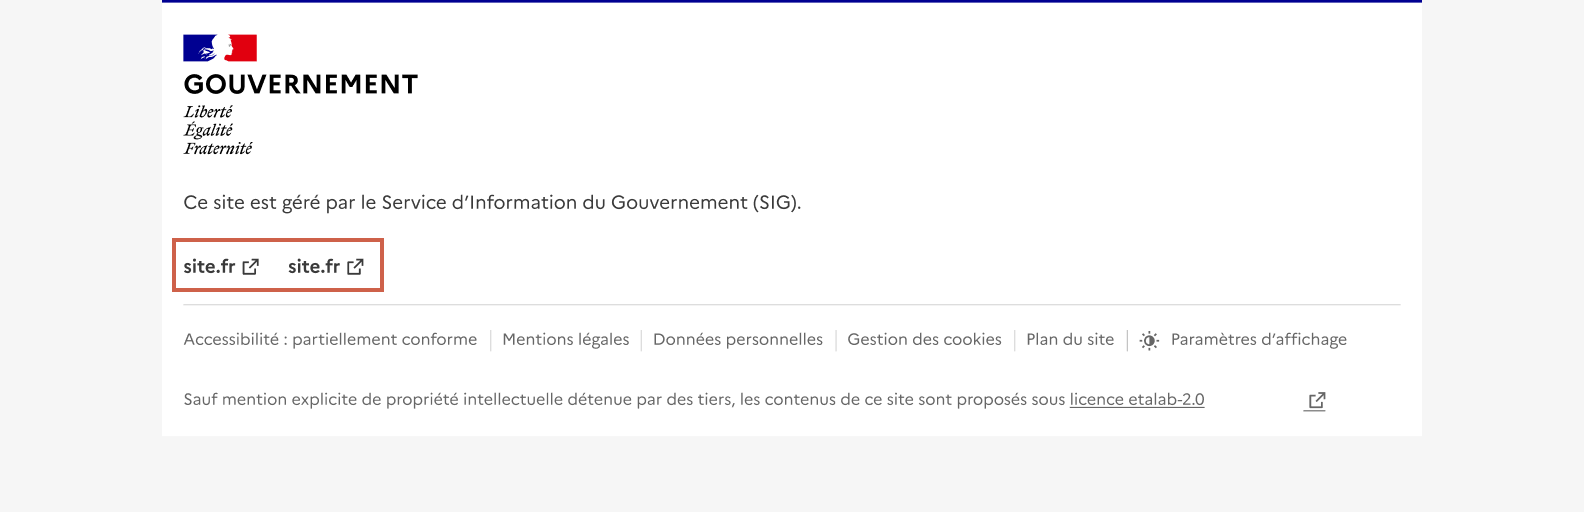Click the "Ce site est géré par" sentence
This screenshot has height=512, width=1584.
point(492,203)
